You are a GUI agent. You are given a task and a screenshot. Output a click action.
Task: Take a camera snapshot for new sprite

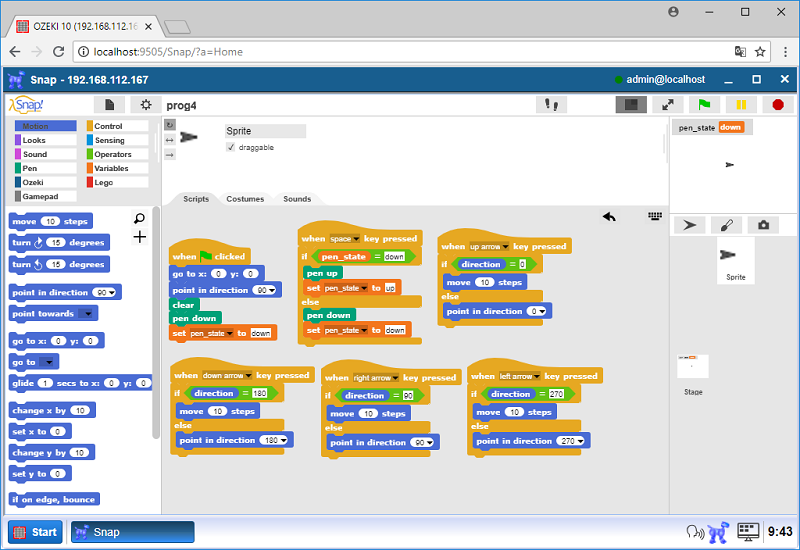(762, 226)
